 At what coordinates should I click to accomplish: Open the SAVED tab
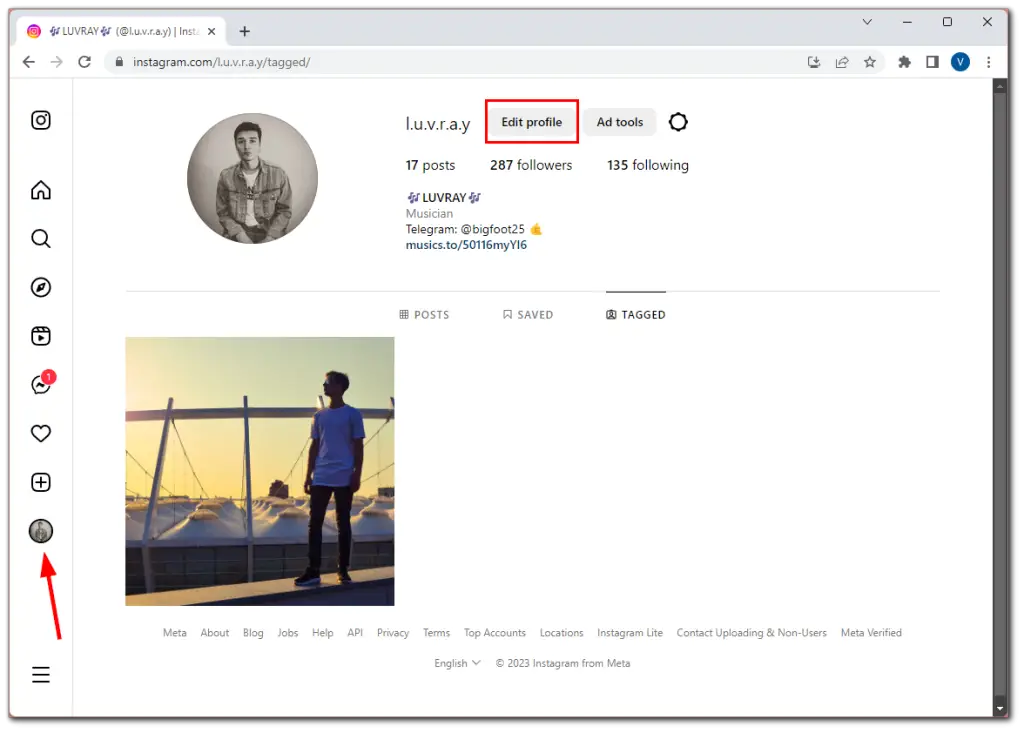click(528, 314)
